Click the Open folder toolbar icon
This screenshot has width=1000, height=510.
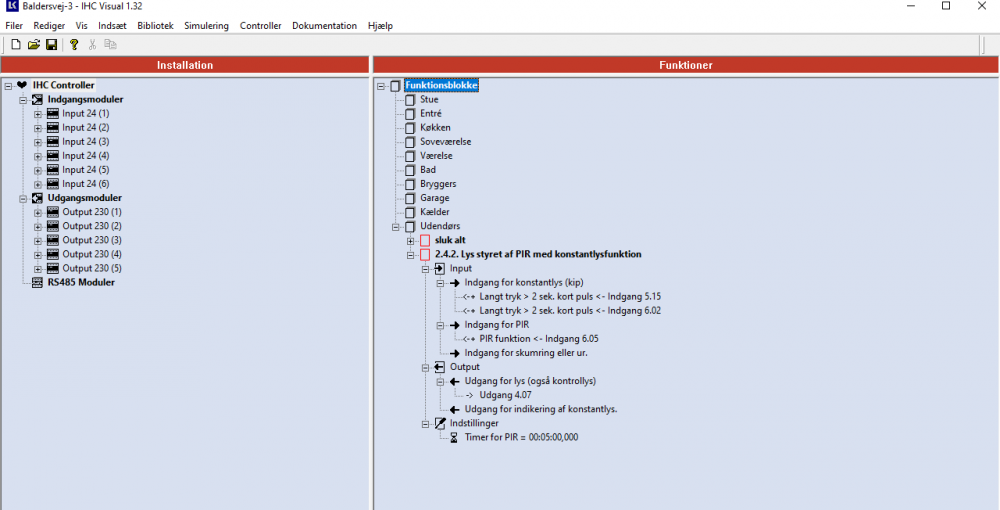pos(34,44)
